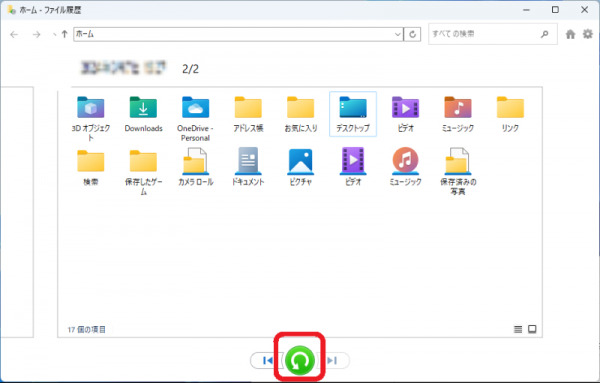The height and width of the screenshot is (383, 600).
Task: Click the back navigation arrow
Action: (14, 35)
